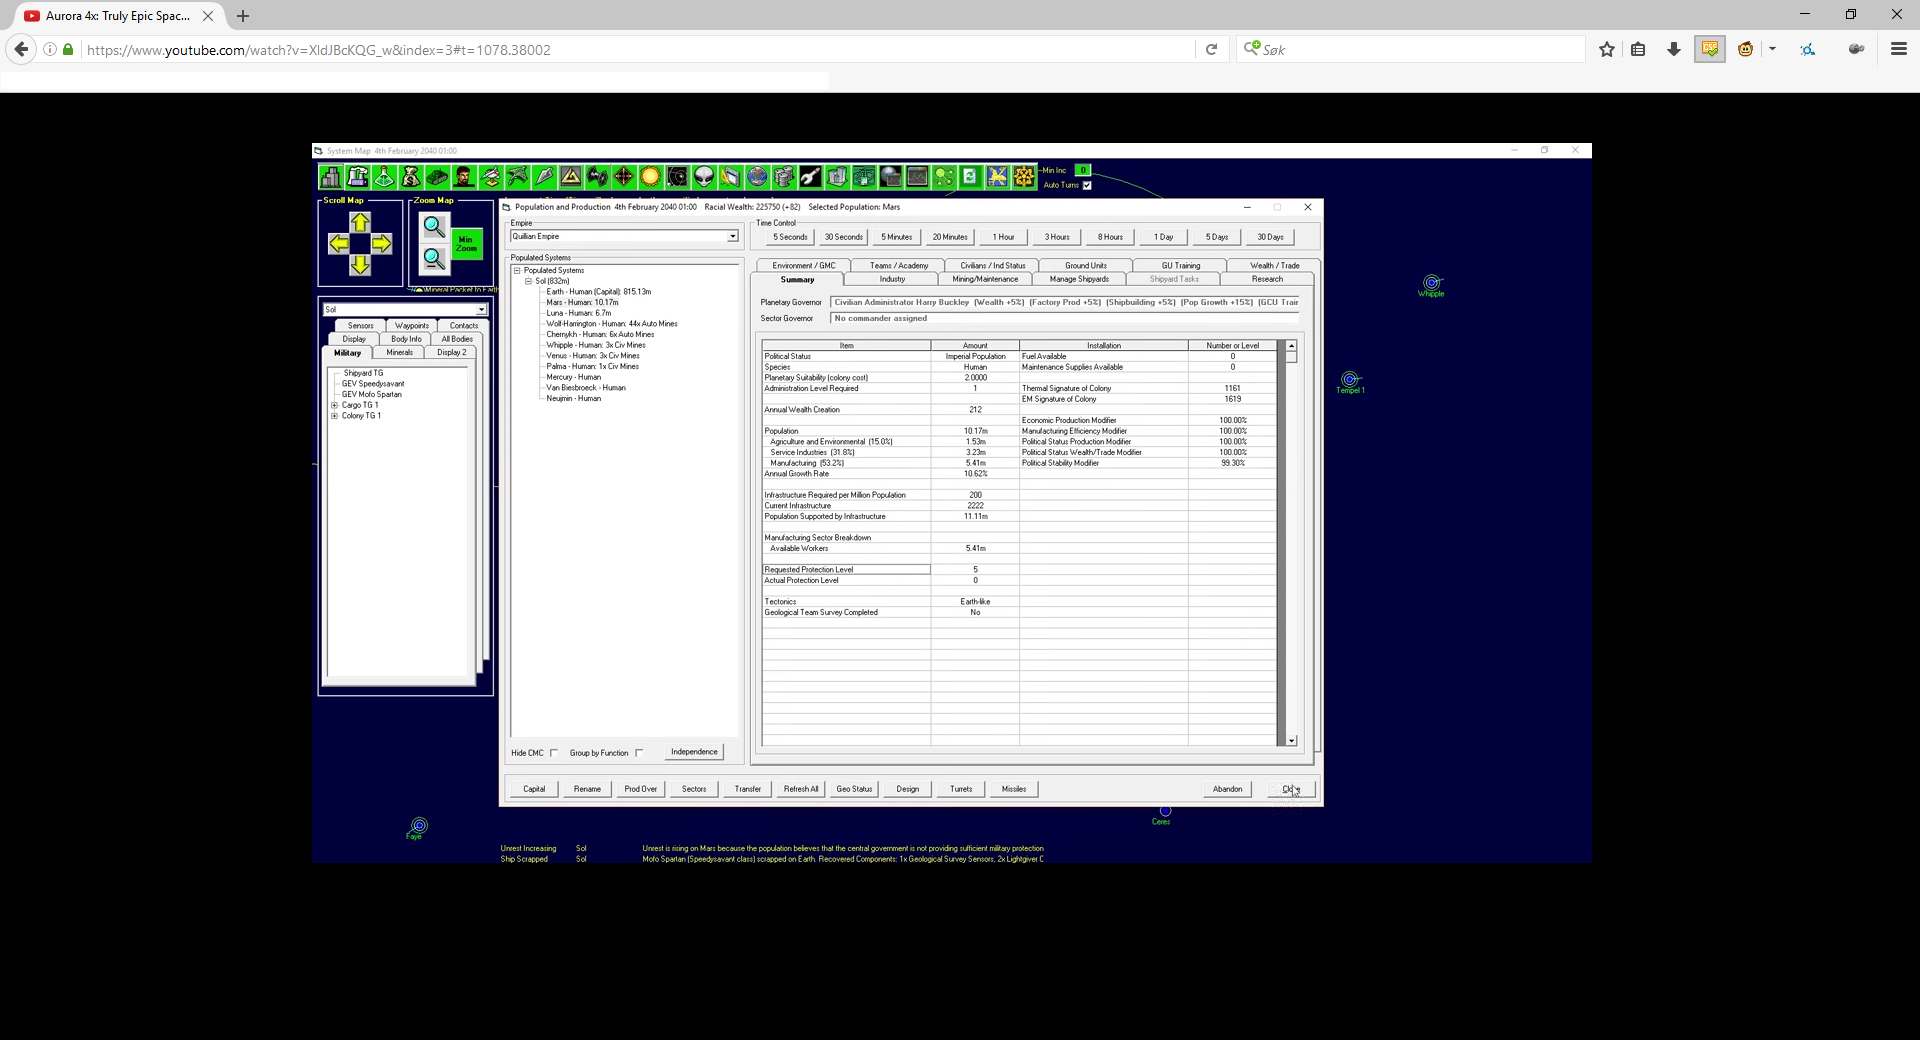This screenshot has height=1040, width=1920.
Task: Enable the Hide CMC checkbox
Action: point(554,753)
